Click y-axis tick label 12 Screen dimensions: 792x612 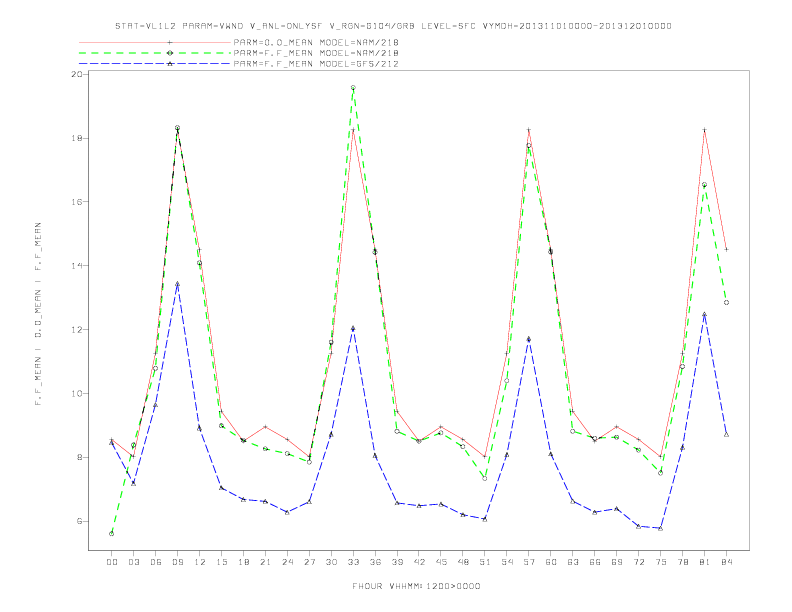[77, 330]
